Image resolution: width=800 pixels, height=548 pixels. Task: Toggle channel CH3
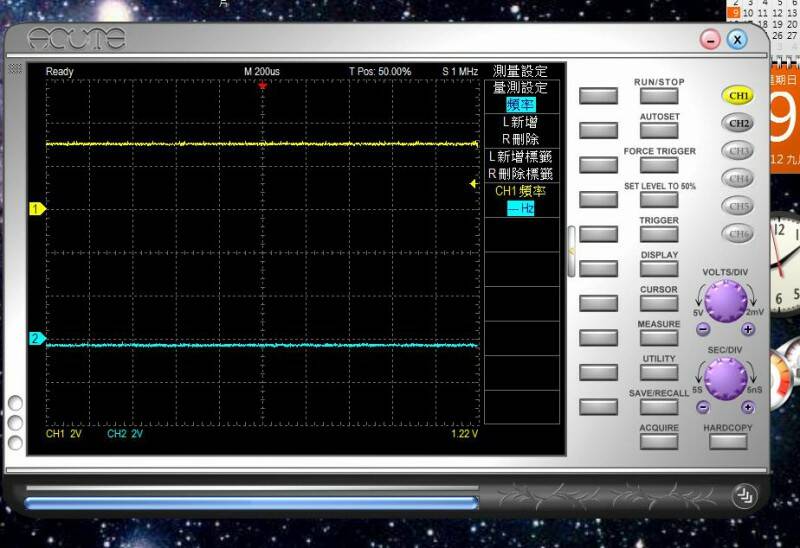click(738, 151)
